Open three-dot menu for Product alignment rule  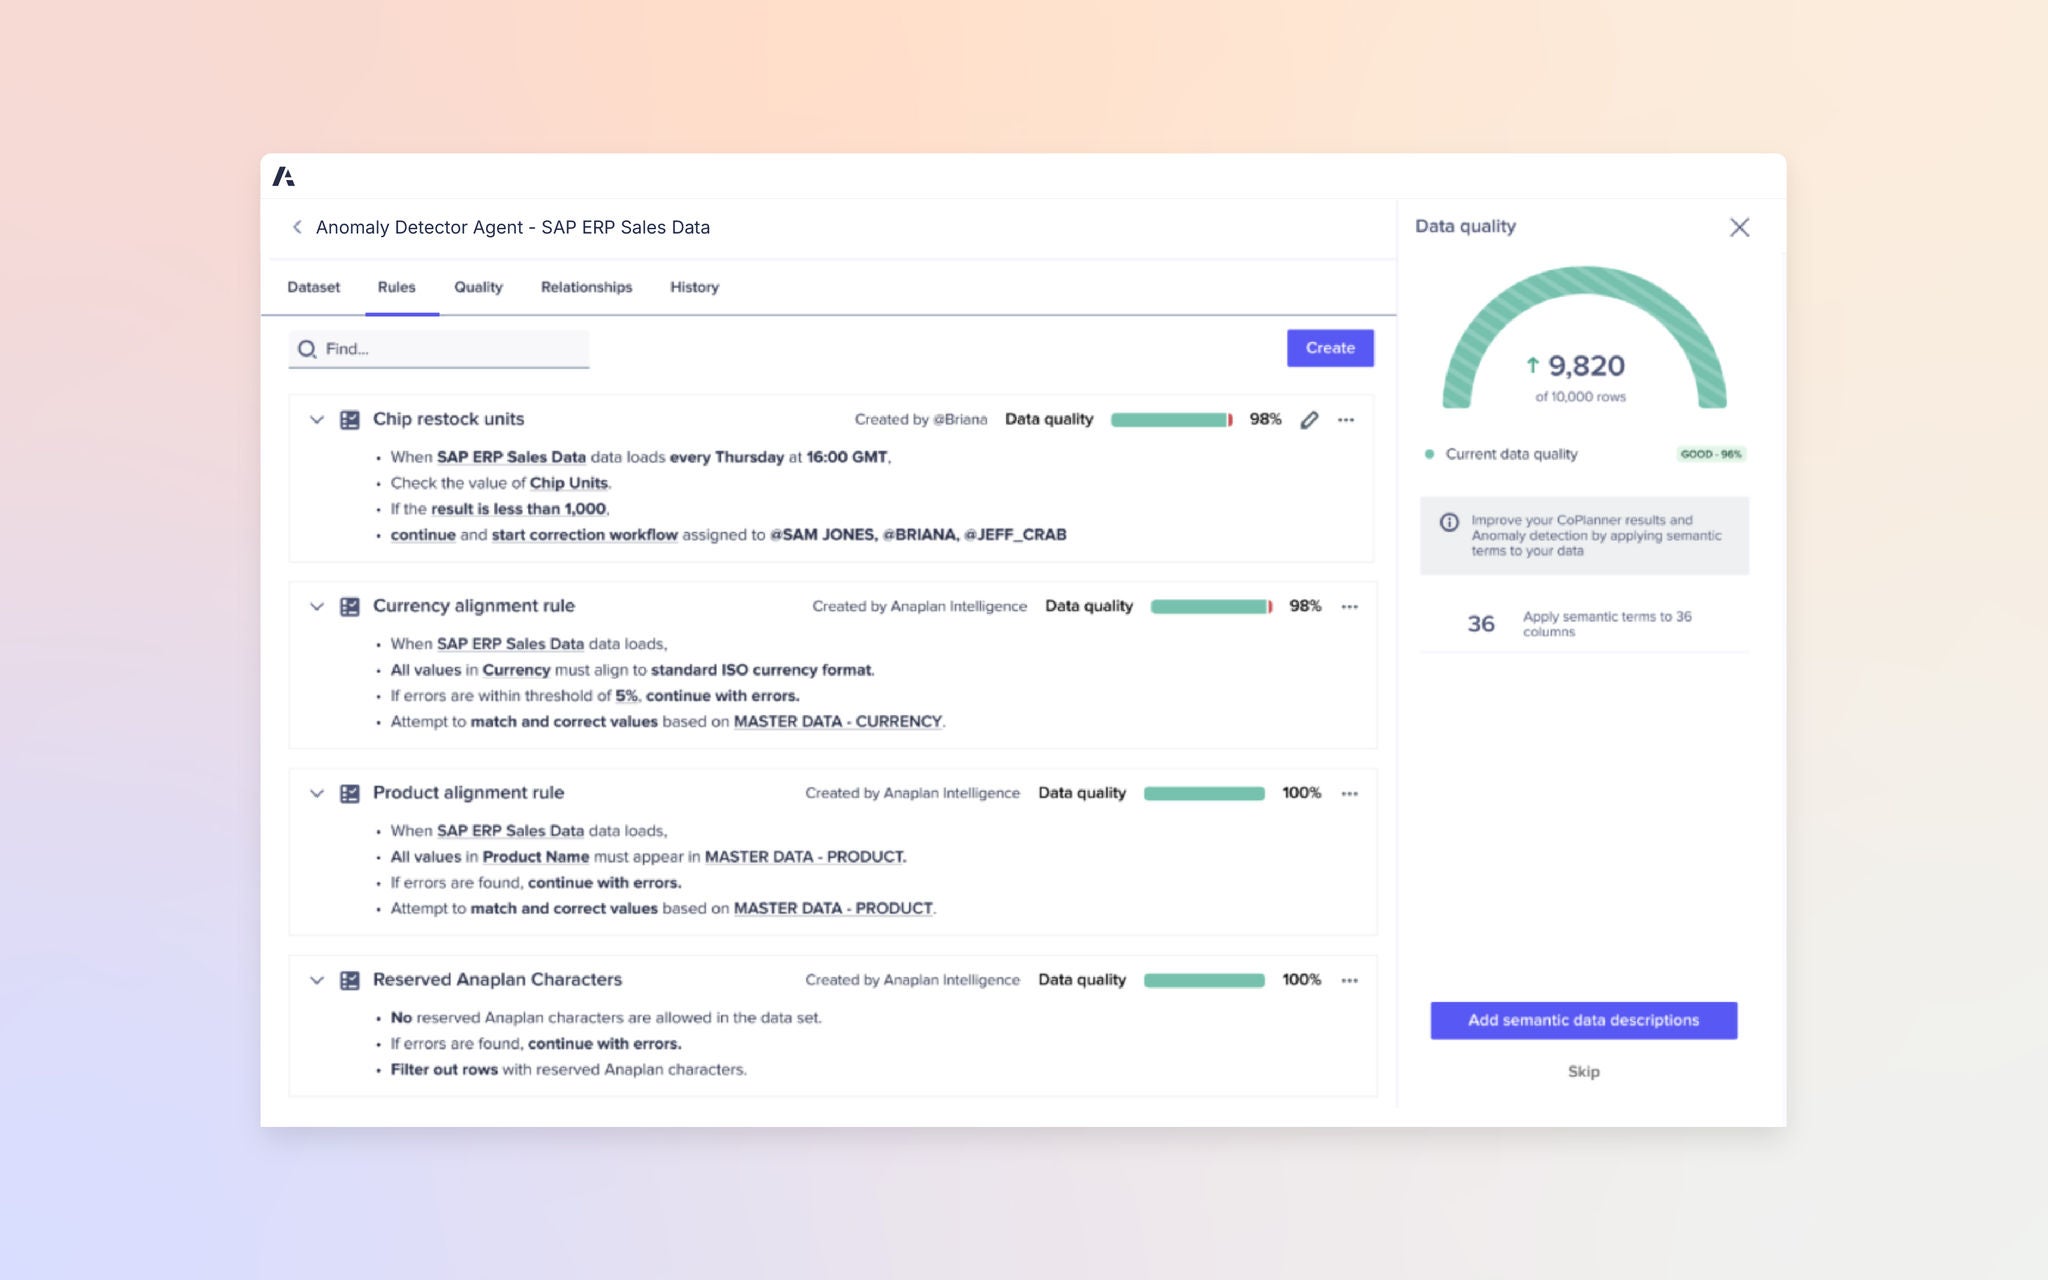(x=1349, y=794)
